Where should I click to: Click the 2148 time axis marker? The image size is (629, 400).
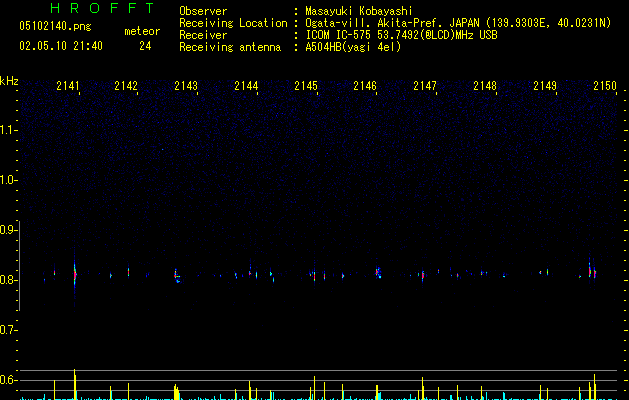coord(485,86)
